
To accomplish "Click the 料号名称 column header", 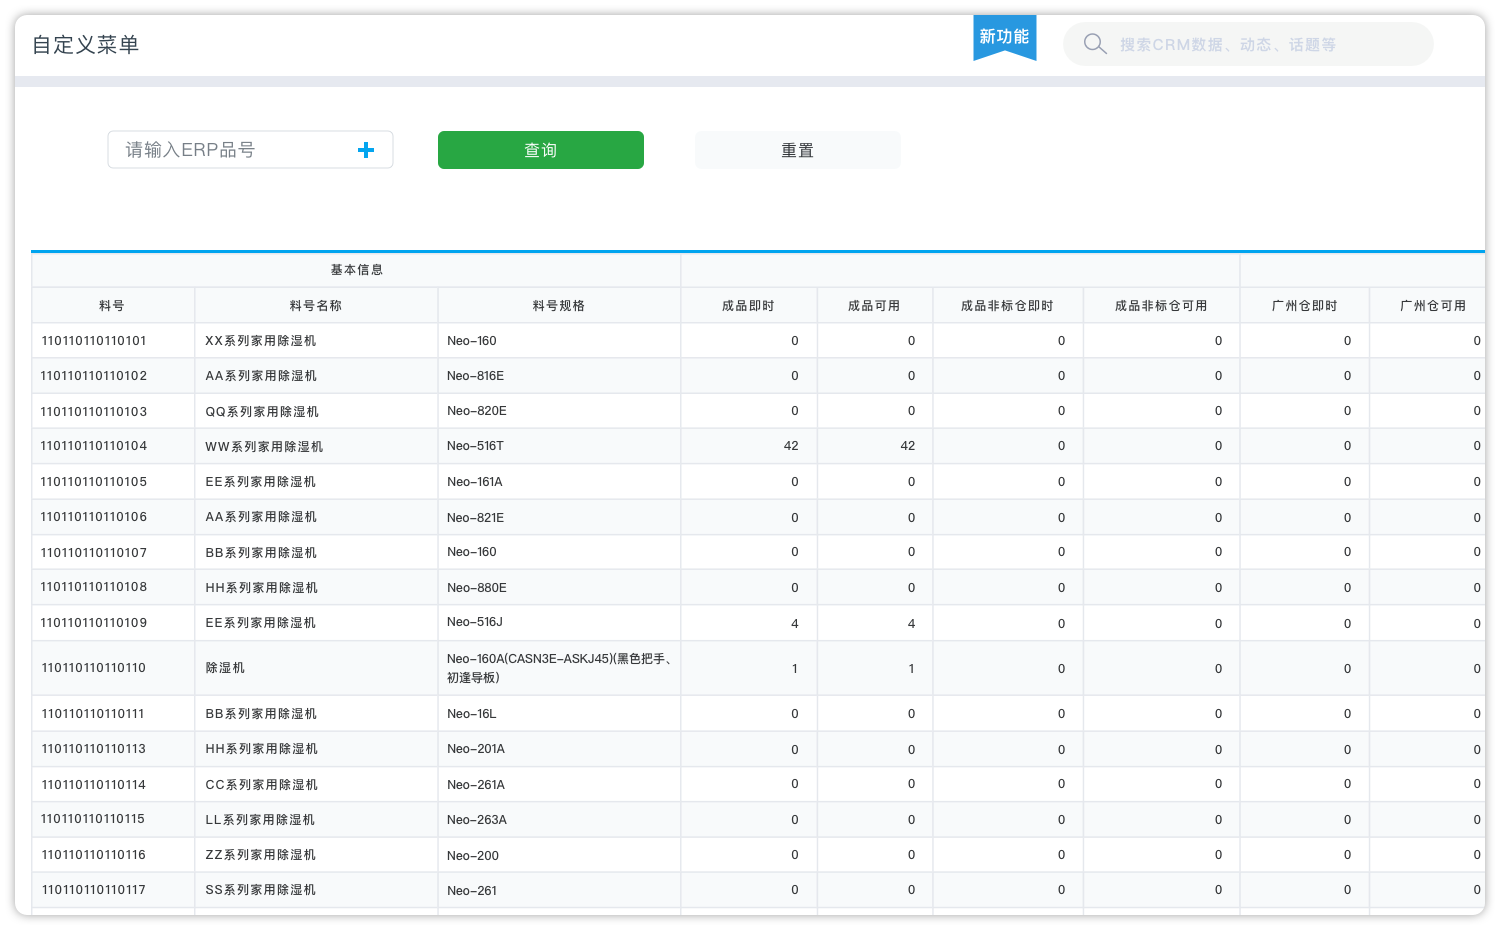I will coord(316,306).
